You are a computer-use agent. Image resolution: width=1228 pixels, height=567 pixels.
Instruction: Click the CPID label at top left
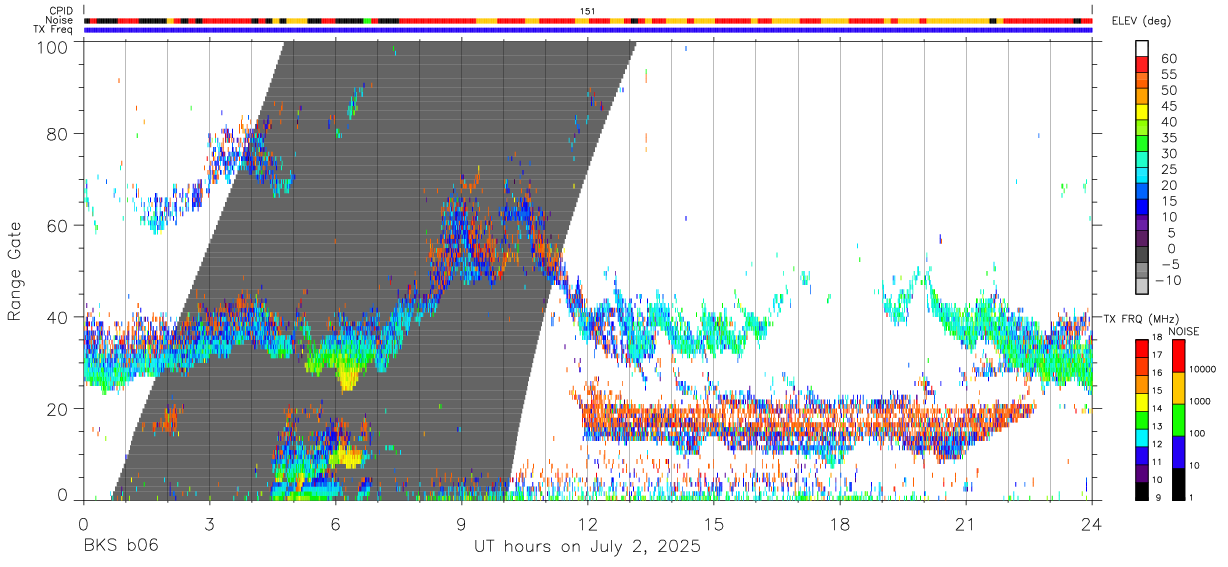tap(61, 11)
